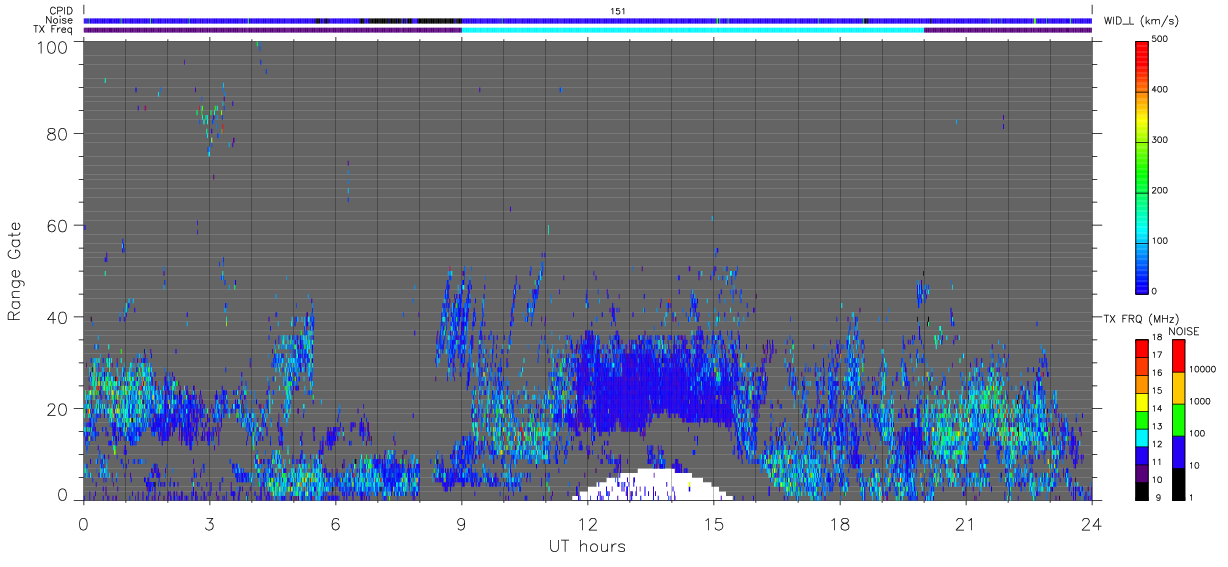Click the 200 label on WID colorbar
This screenshot has height=567, width=1228.
click(1162, 190)
